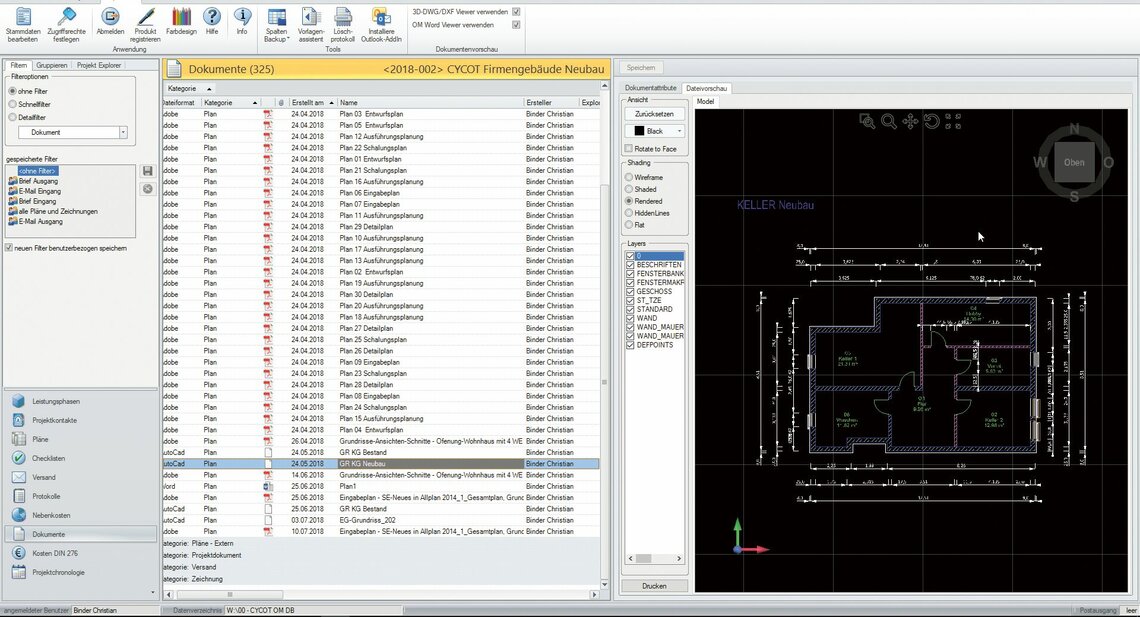Open Stammdaten bearbeiten tool
Viewport: 1140px width, 617px height.
pyautogui.click(x=23, y=25)
